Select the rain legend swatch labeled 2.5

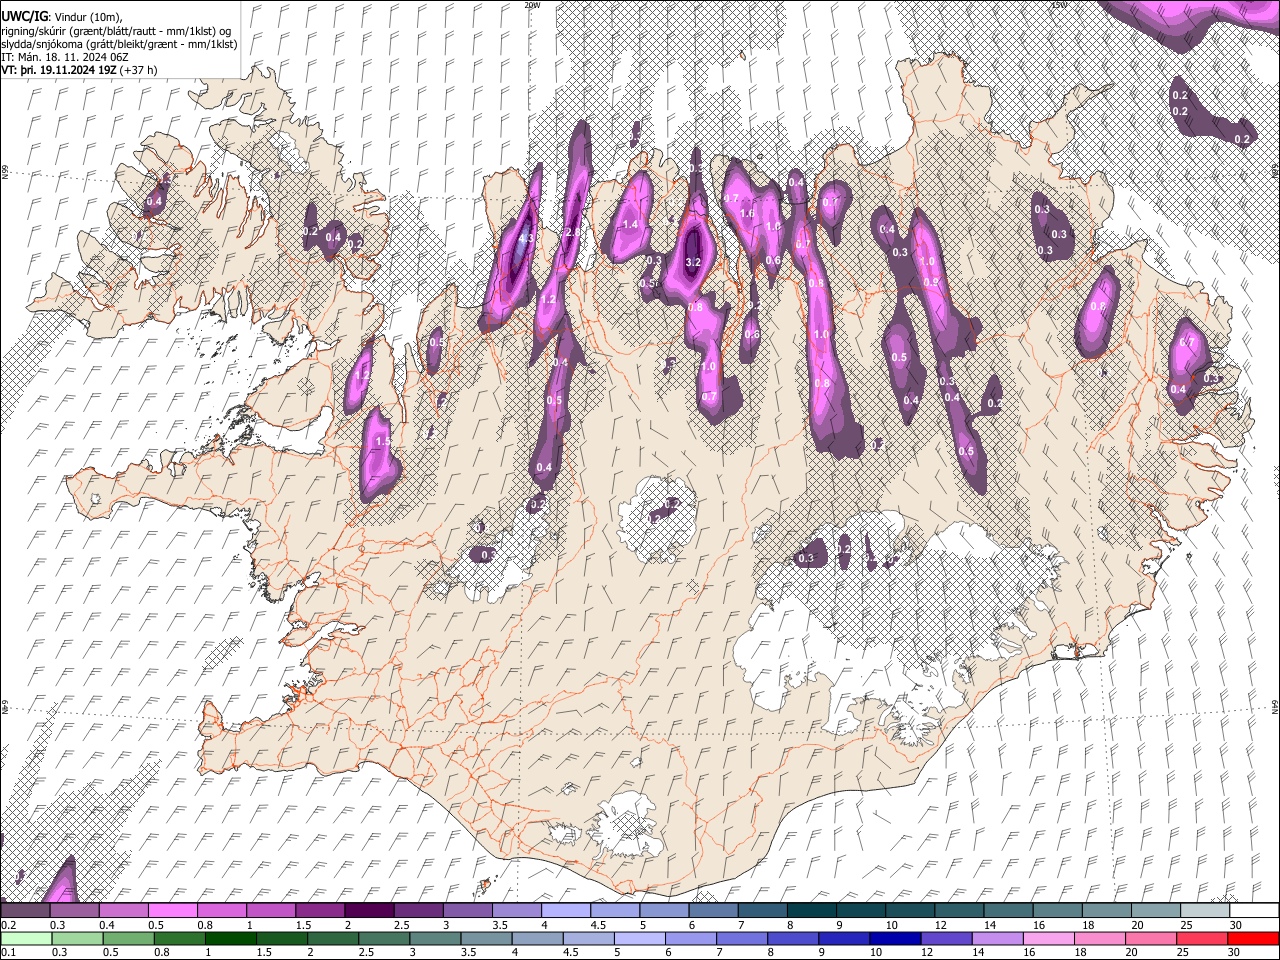383,938
